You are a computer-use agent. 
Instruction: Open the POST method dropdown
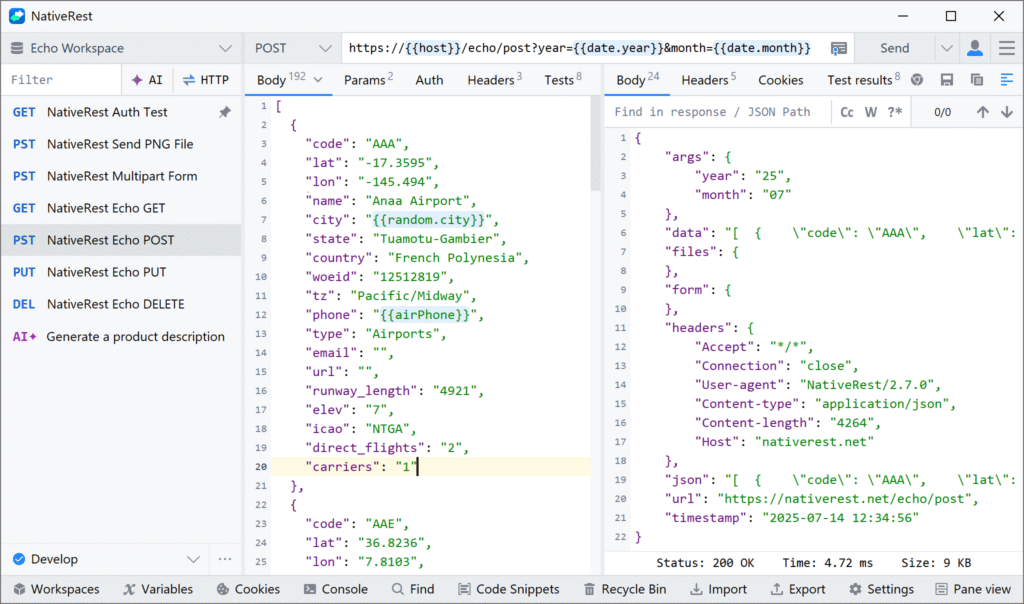293,48
